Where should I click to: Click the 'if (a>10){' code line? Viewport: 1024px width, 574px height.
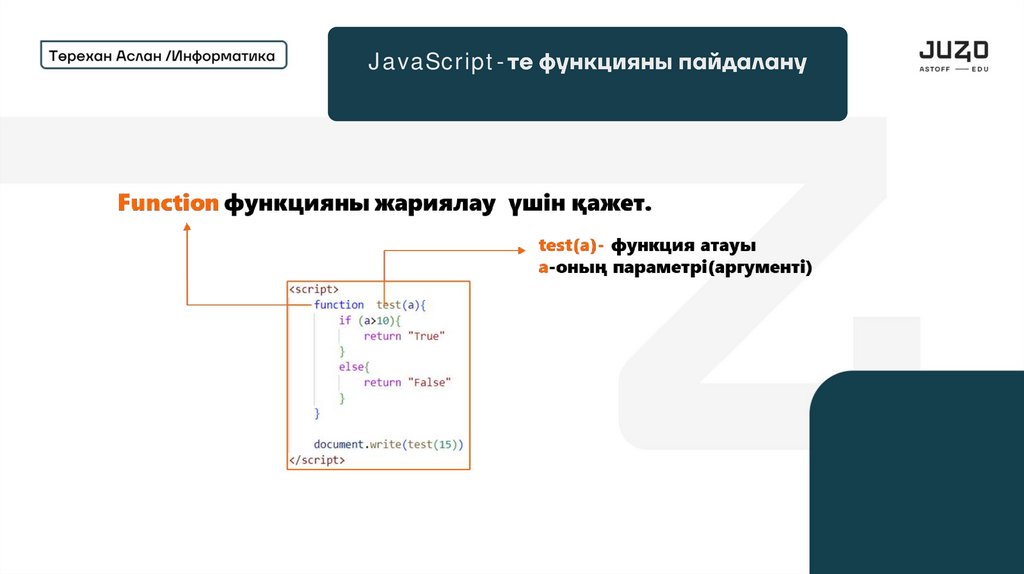(x=370, y=320)
